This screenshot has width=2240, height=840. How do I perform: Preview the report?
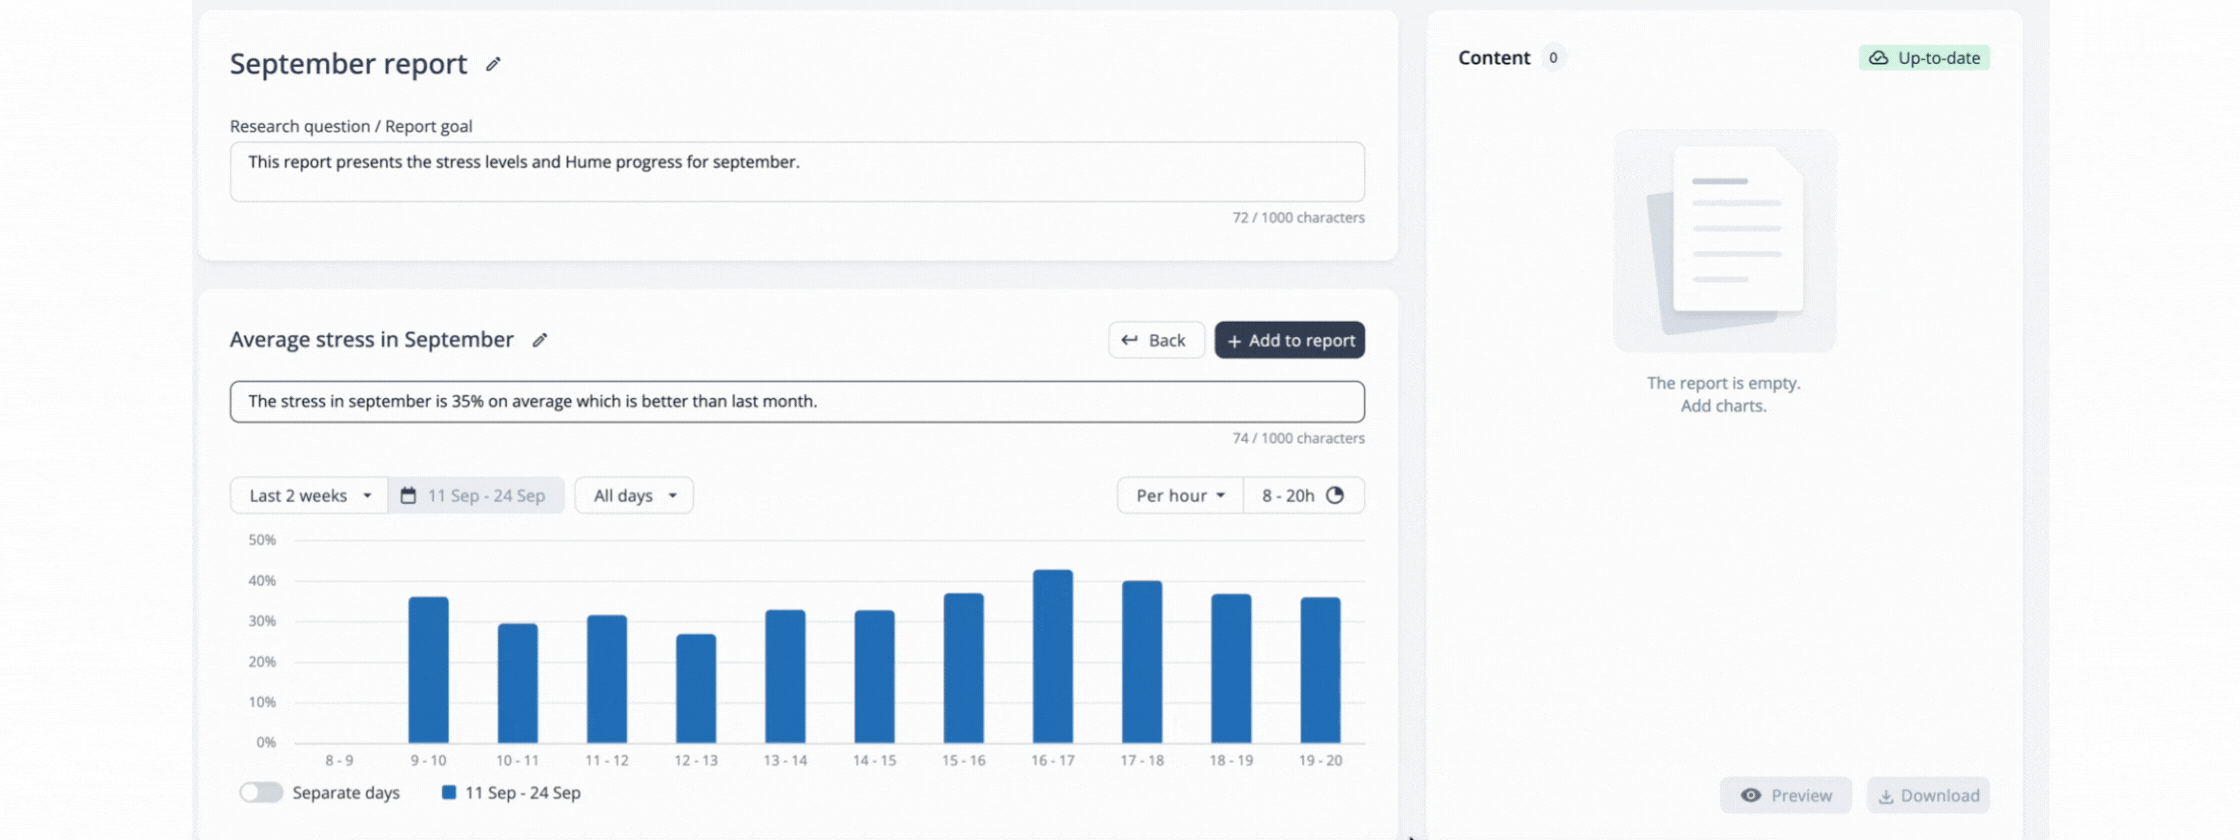(x=1786, y=796)
